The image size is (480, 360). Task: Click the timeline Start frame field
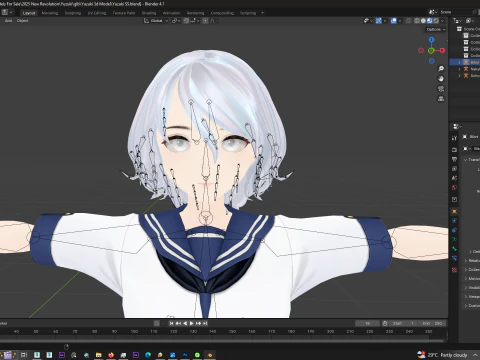click(x=403, y=323)
